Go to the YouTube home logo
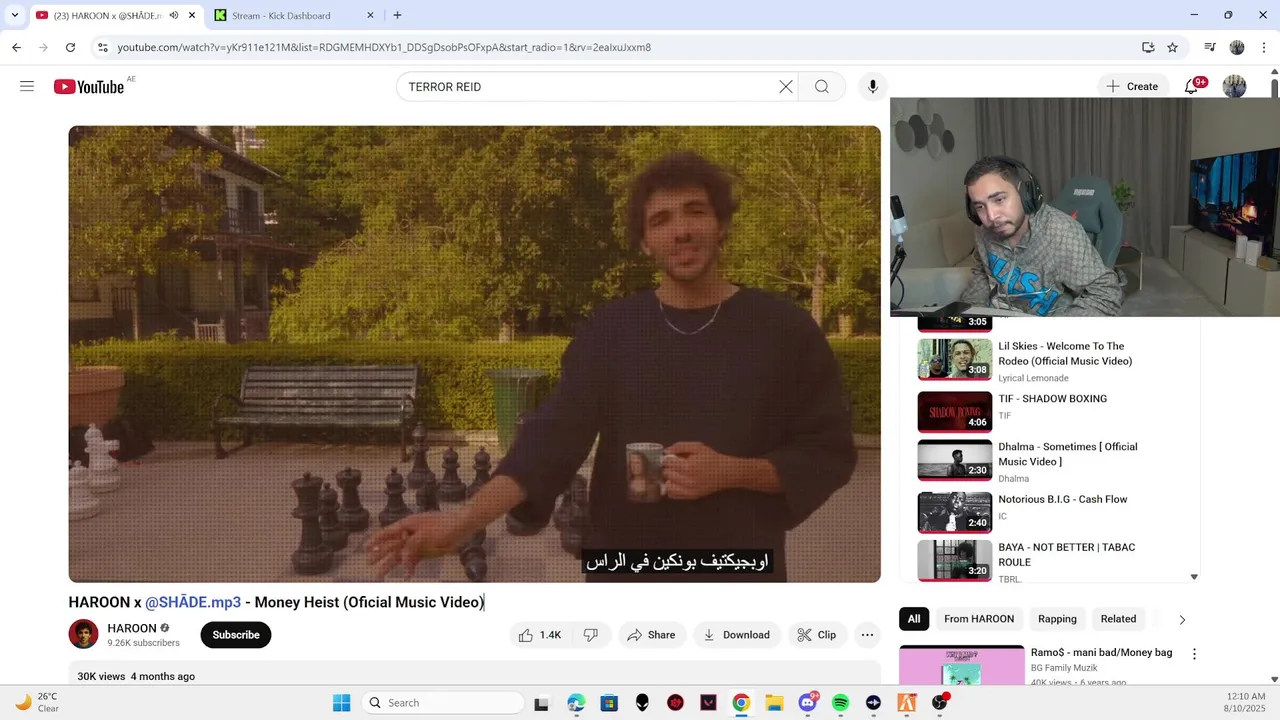Screen dimensions: 1280x720 point(89,87)
